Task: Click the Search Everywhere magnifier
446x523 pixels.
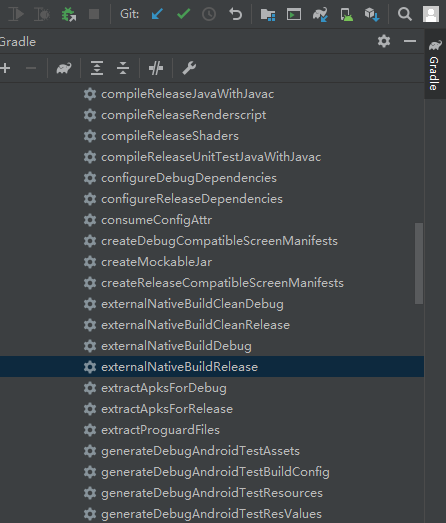Action: coord(405,14)
